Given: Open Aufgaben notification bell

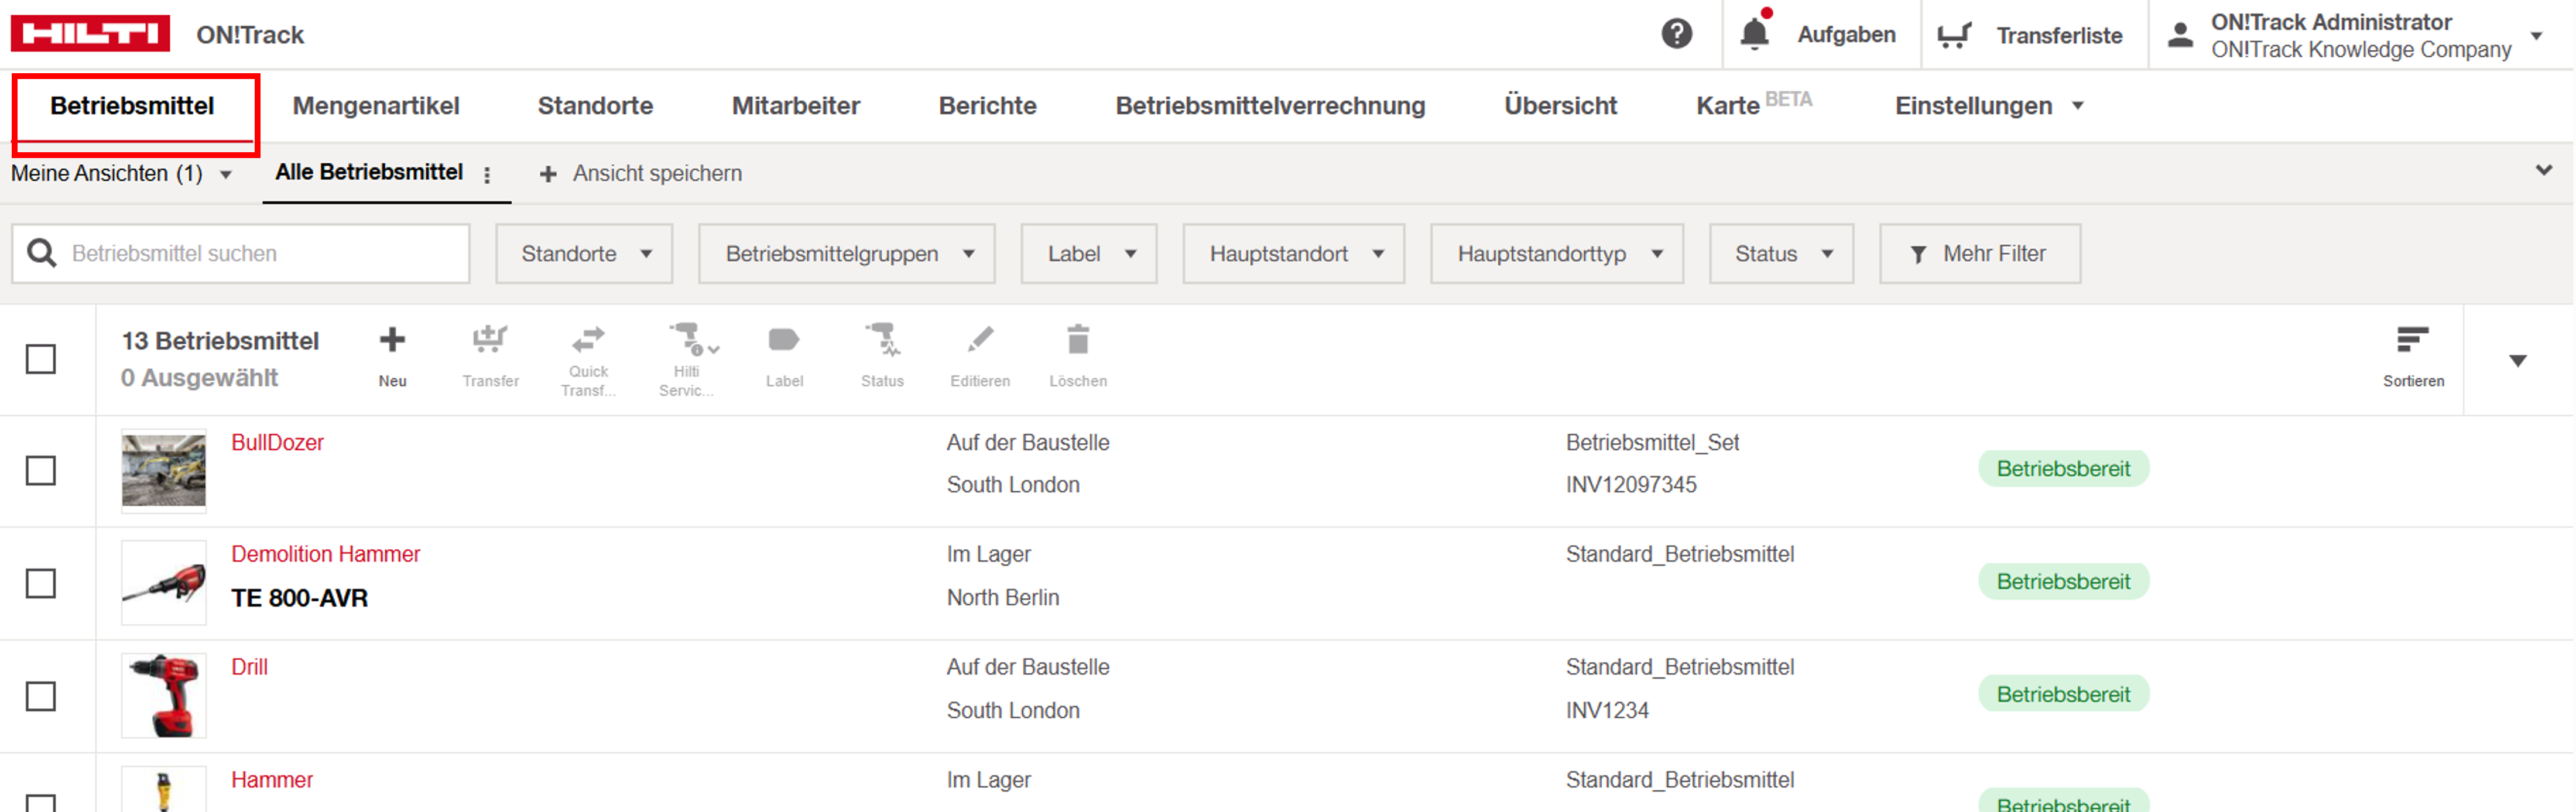Looking at the screenshot, I should 1754,34.
